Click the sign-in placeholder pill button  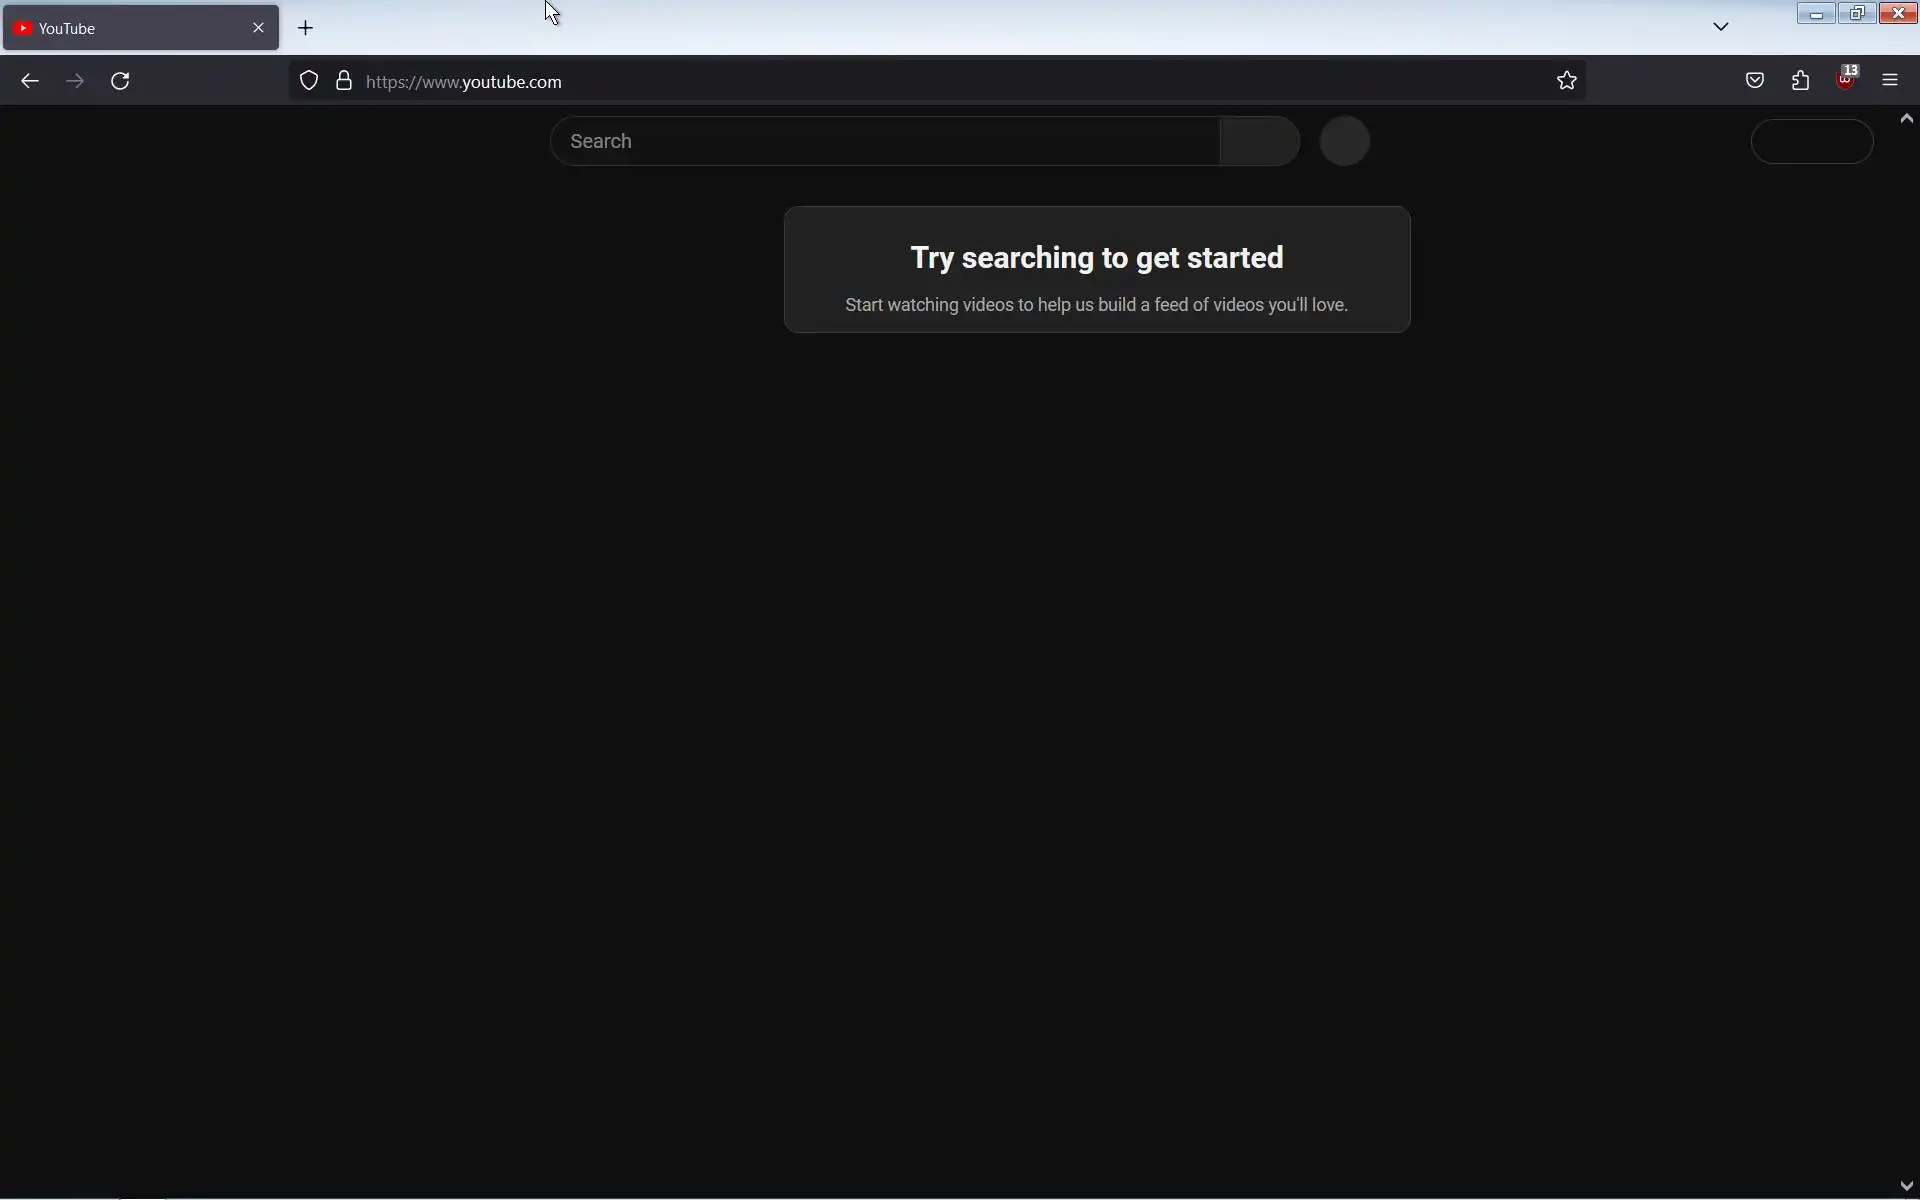(1812, 141)
